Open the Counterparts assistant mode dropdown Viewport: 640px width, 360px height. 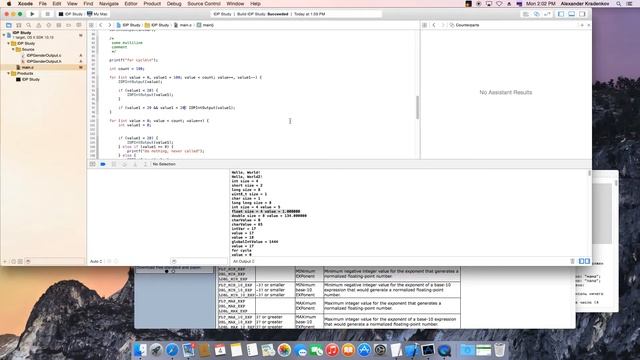point(464,25)
